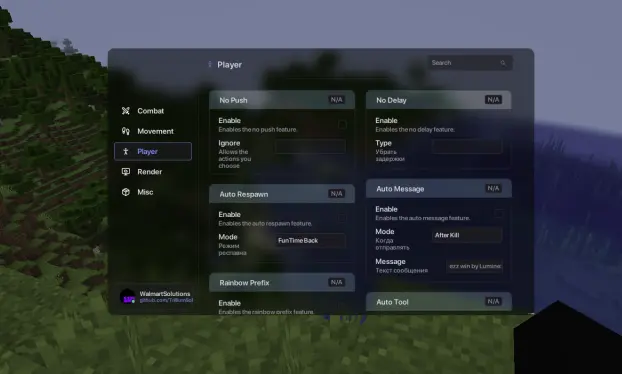Click the Mode label under Auto Message
This screenshot has width=622, height=374.
(385, 231)
